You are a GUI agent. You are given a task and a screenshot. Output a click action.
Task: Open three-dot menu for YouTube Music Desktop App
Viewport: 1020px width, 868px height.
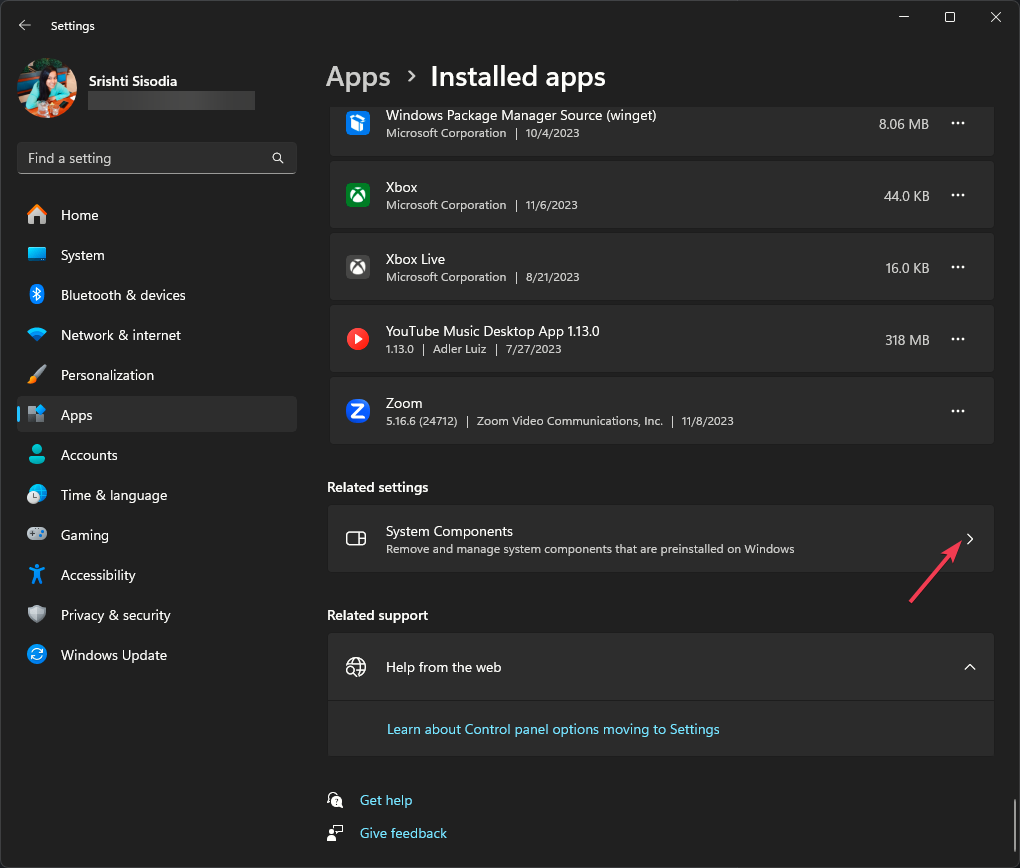958,339
